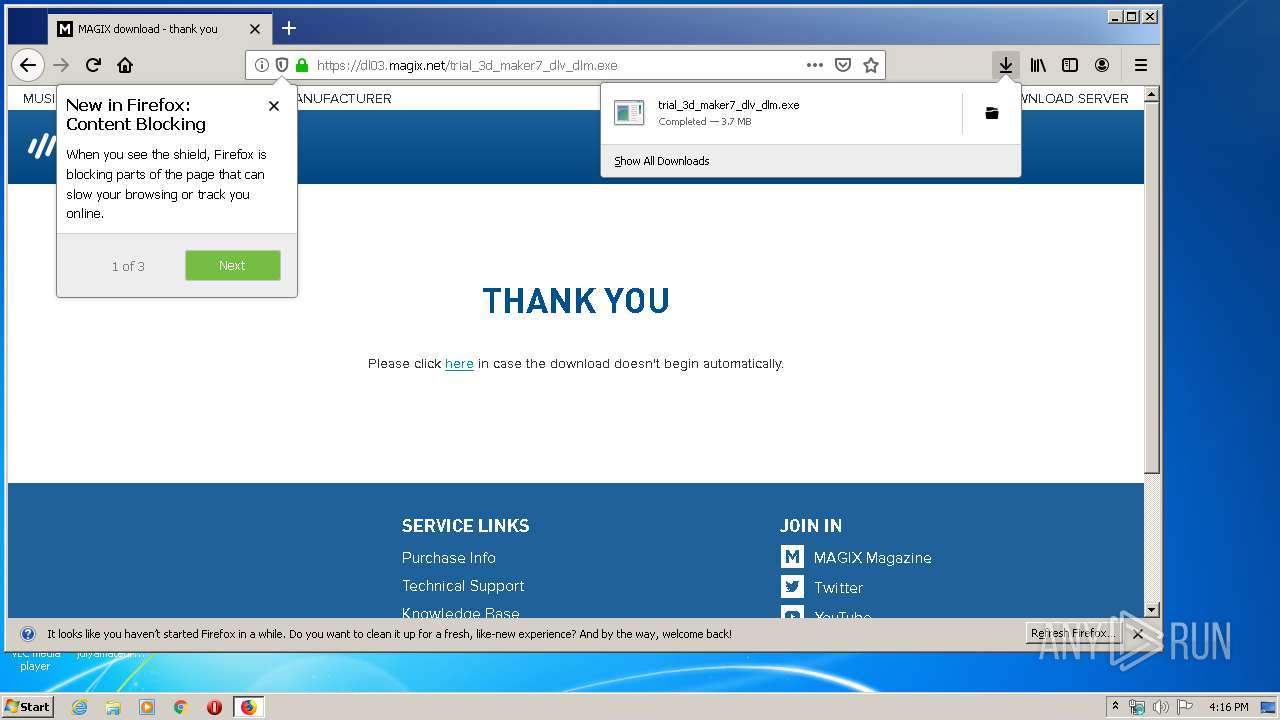Show hidden system tray icons
This screenshot has width=1280, height=720.
point(1116,706)
